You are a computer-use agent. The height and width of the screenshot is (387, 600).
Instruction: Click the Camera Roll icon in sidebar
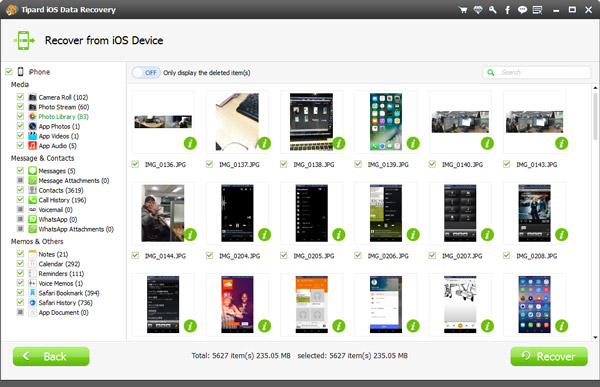[x=33, y=97]
